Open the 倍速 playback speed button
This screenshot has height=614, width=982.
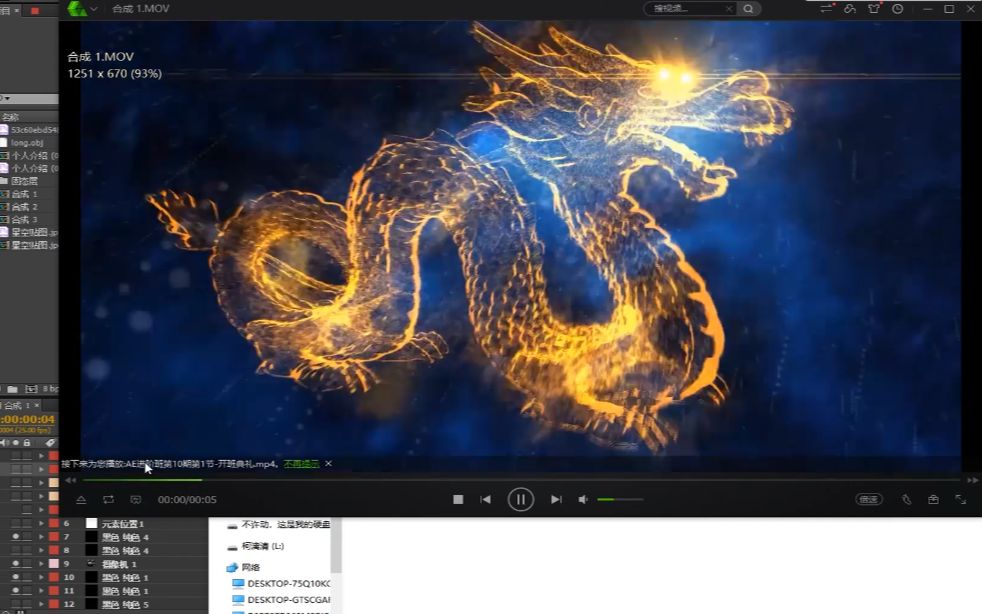869,499
